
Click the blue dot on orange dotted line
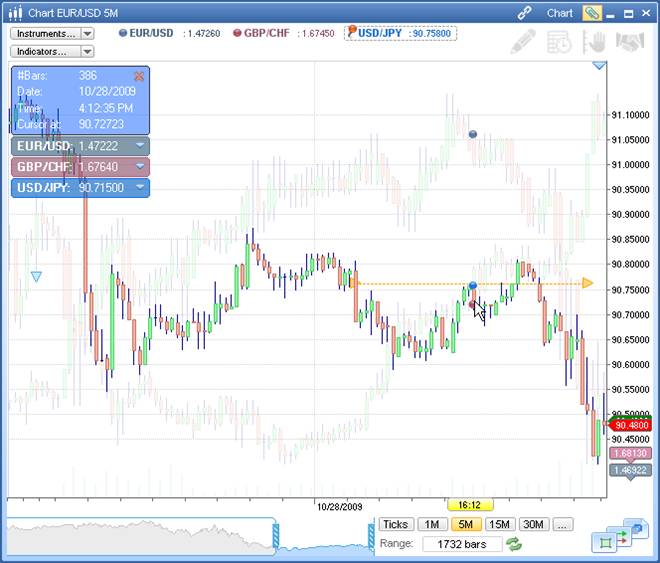pyautogui.click(x=473, y=285)
